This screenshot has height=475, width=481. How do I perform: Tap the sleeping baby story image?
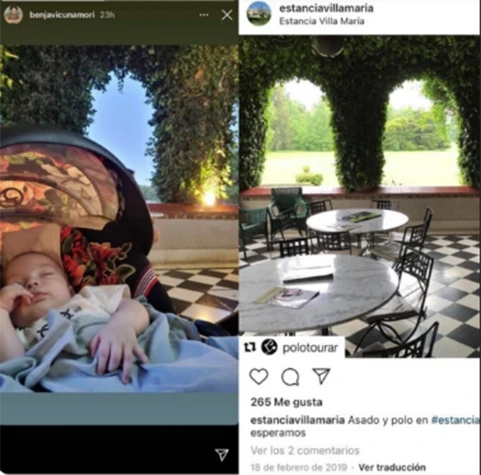[119, 218]
